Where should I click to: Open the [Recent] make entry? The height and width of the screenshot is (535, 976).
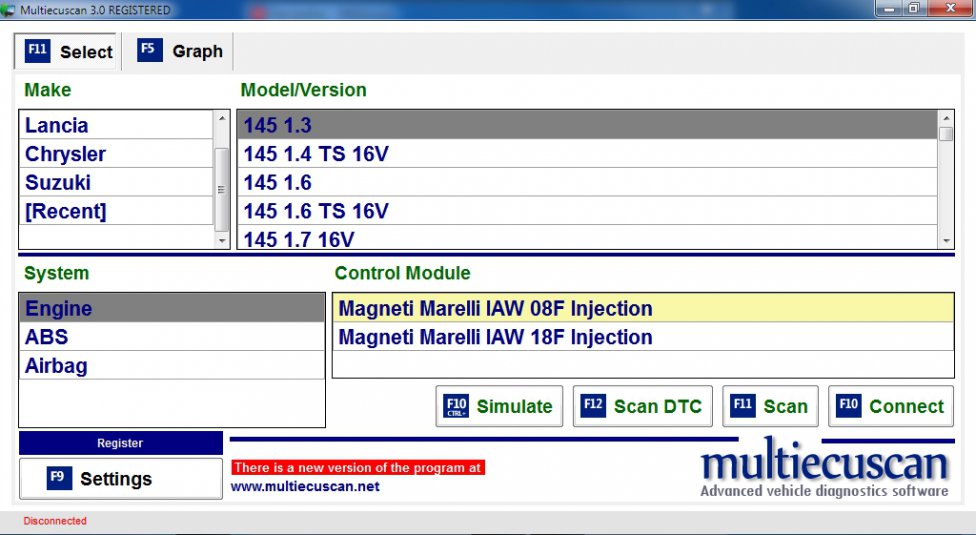point(65,211)
